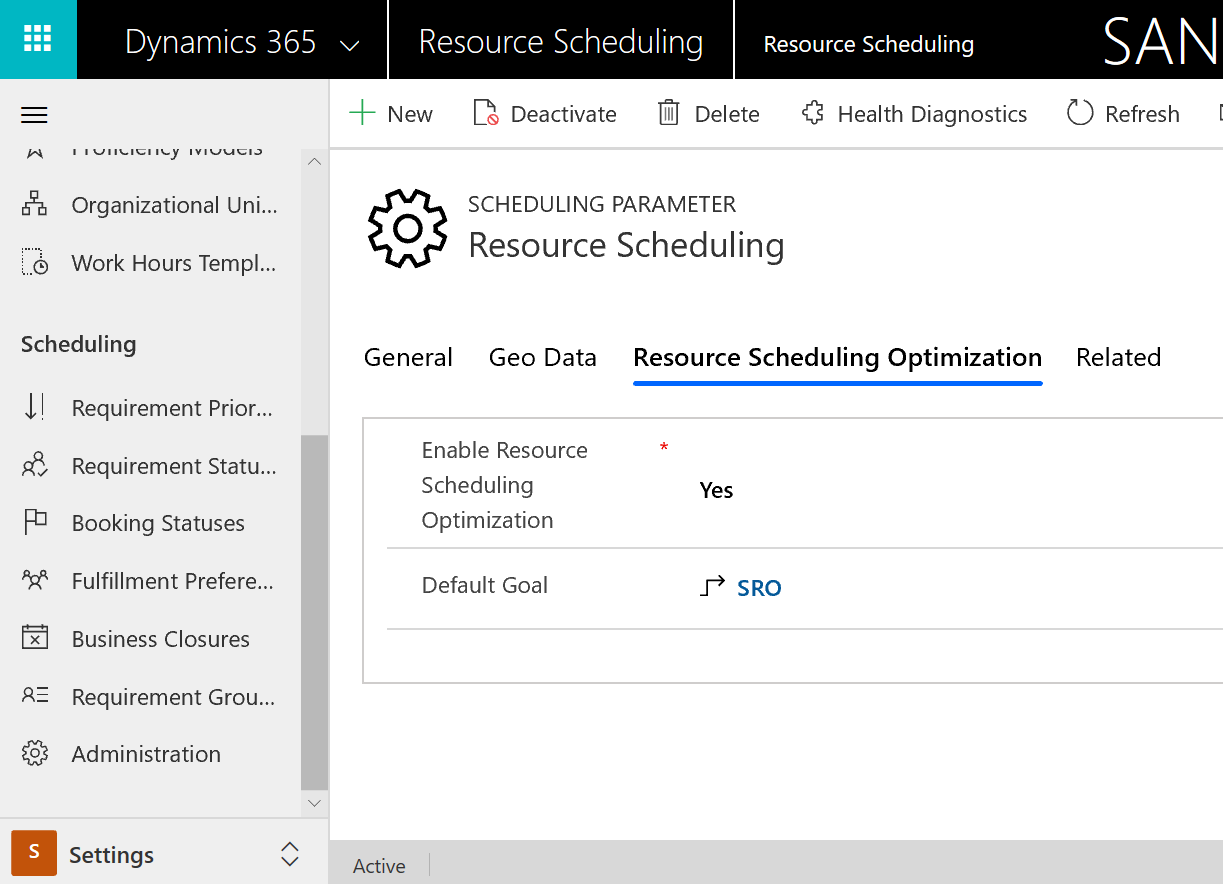Click the Deactivate document icon

pyautogui.click(x=486, y=113)
